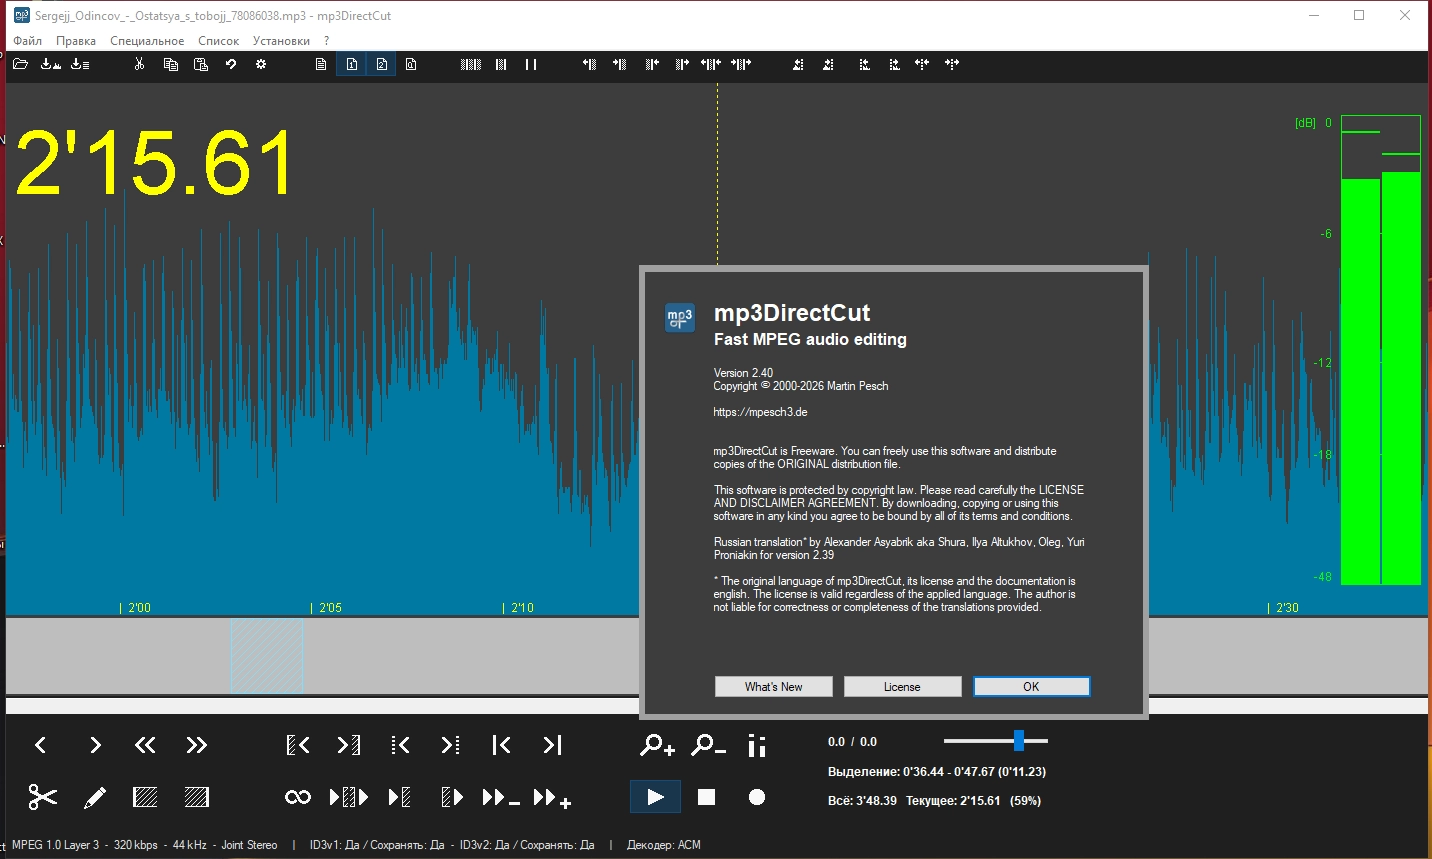Go to track end with the chevron-bar icon
Screen dimensions: 1432x859
tap(552, 745)
